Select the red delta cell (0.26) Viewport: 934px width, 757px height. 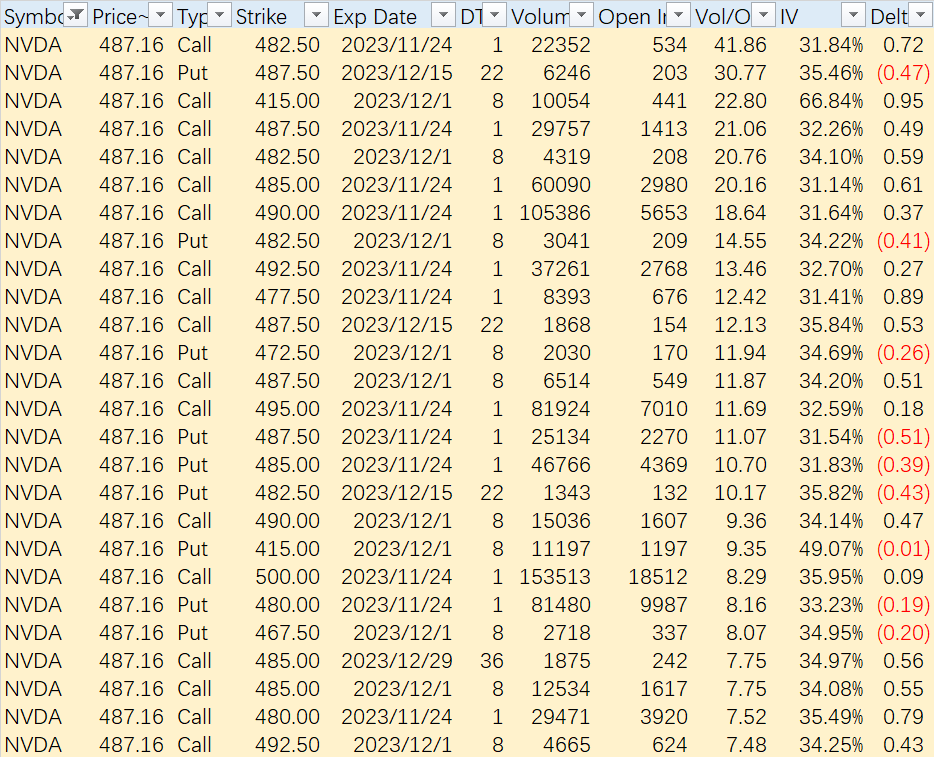903,353
